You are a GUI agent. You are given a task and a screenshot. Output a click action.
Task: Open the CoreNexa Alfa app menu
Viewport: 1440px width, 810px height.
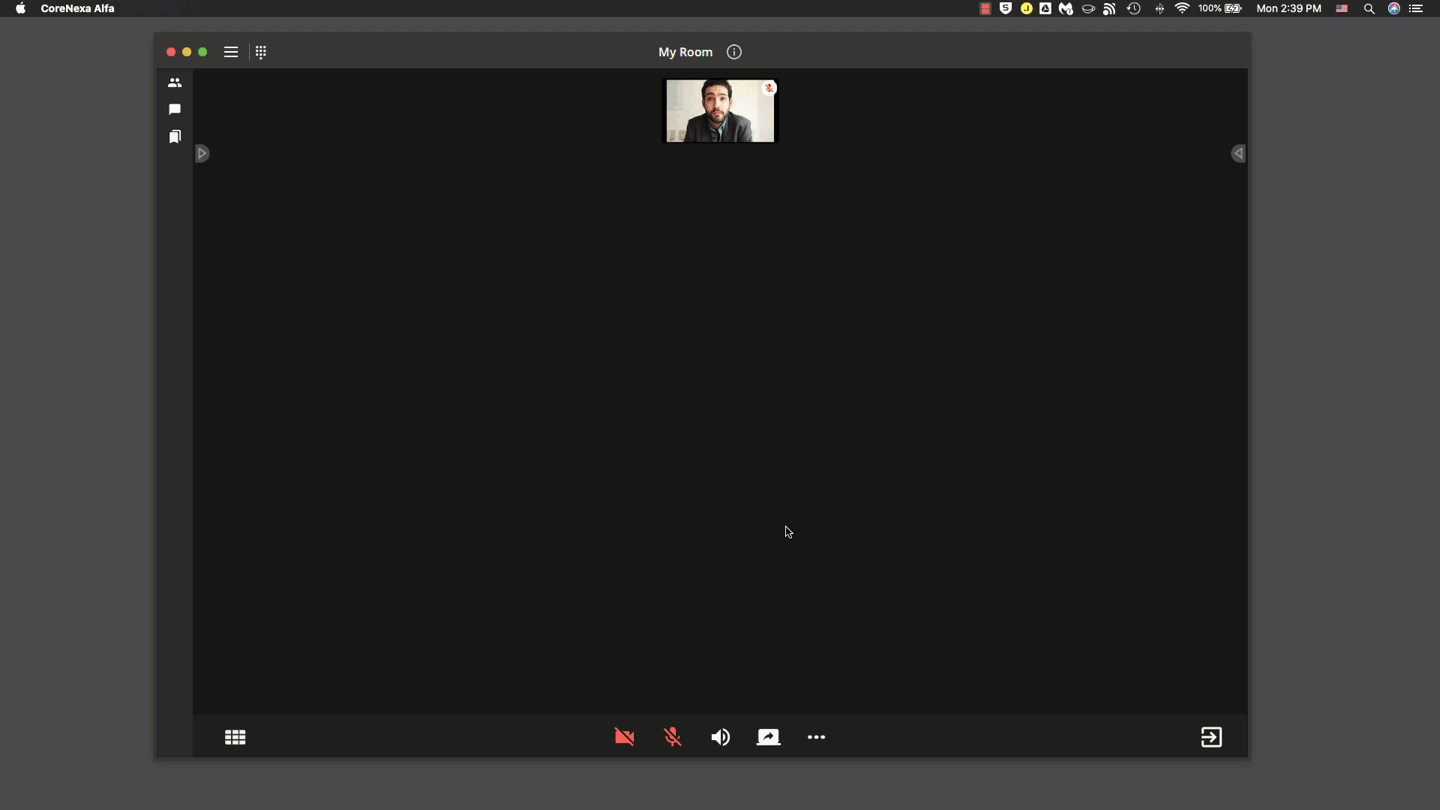coord(77,8)
